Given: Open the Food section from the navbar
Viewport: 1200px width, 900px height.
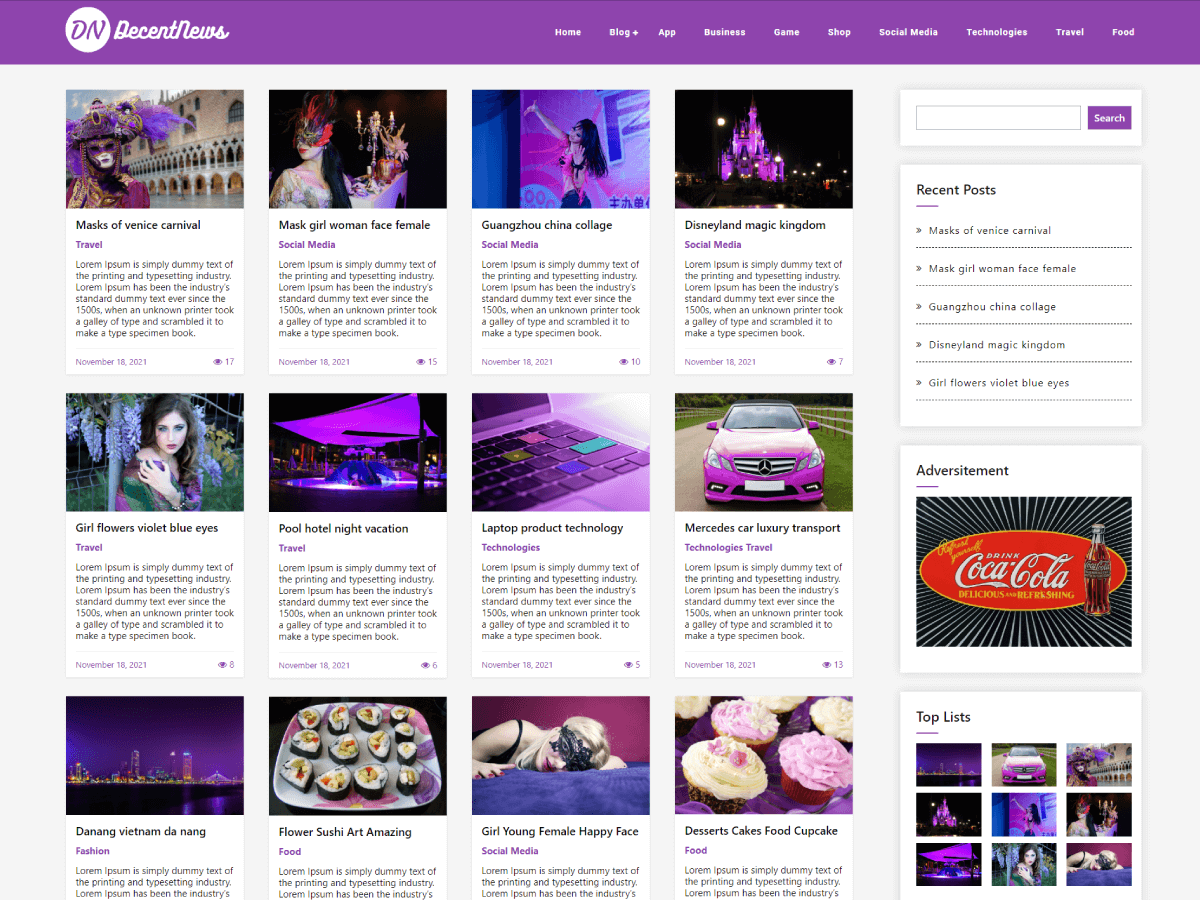Looking at the screenshot, I should (1123, 32).
